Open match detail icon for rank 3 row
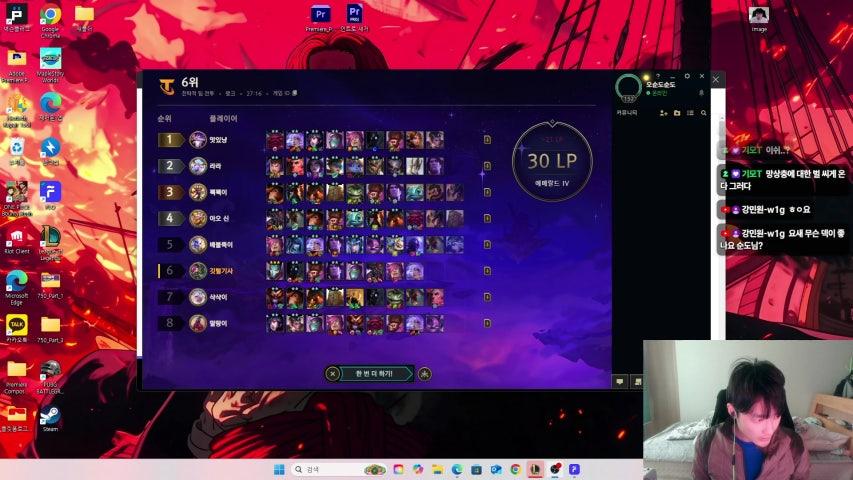The width and height of the screenshot is (853, 480). click(487, 192)
